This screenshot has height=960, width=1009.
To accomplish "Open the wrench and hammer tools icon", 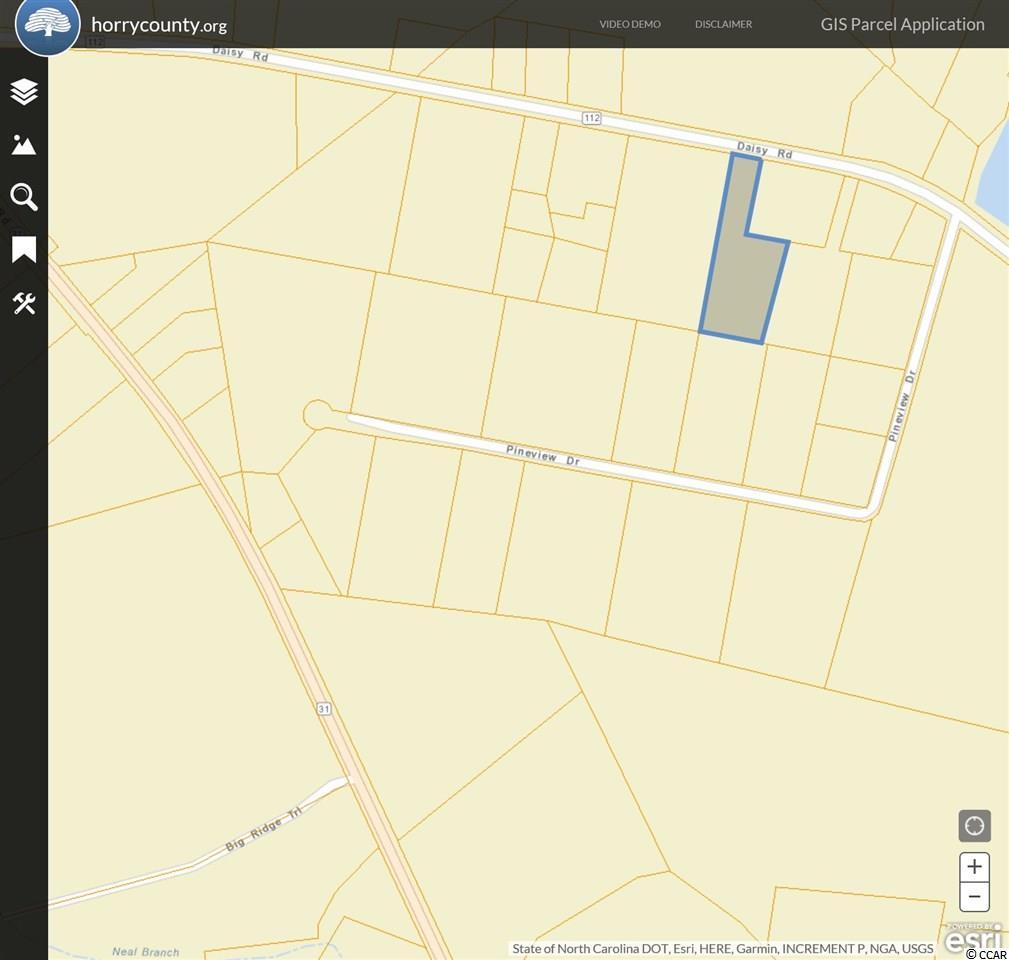I will tap(24, 303).
